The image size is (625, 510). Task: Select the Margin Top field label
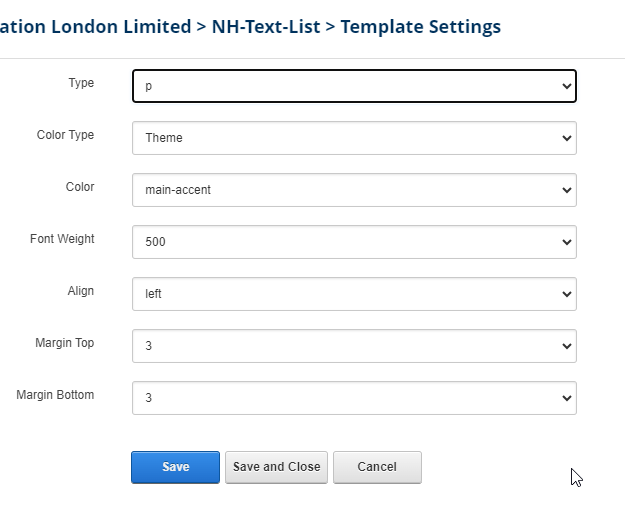(x=64, y=343)
